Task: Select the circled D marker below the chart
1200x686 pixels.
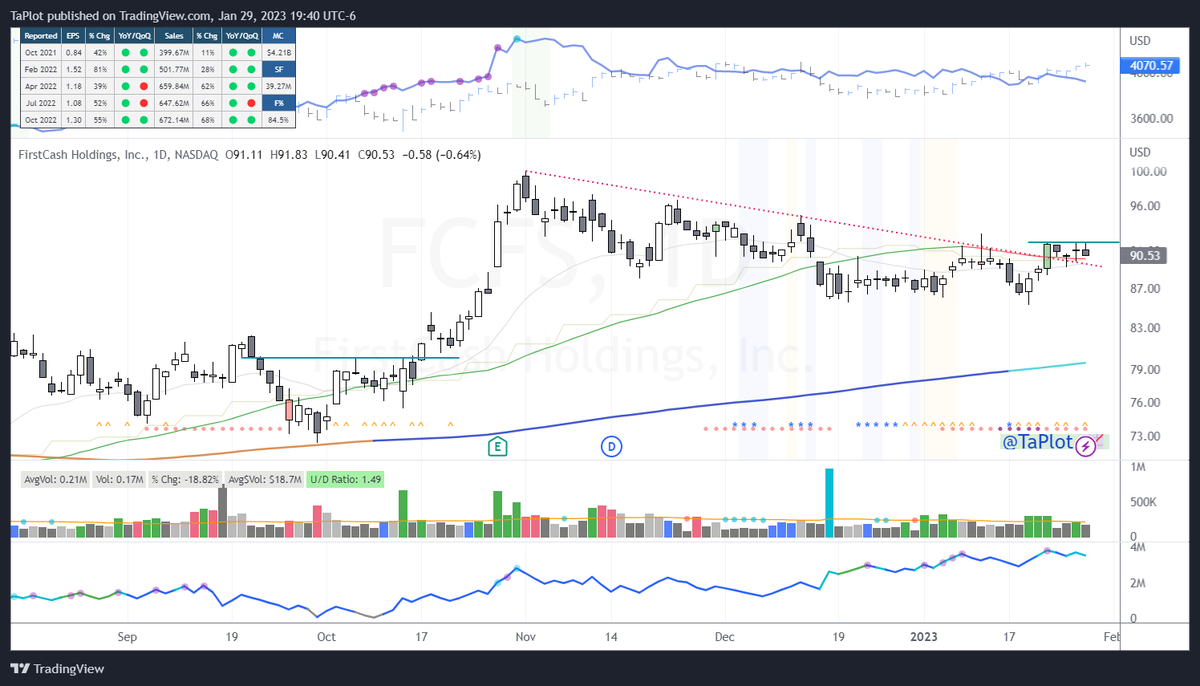Action: [611, 447]
